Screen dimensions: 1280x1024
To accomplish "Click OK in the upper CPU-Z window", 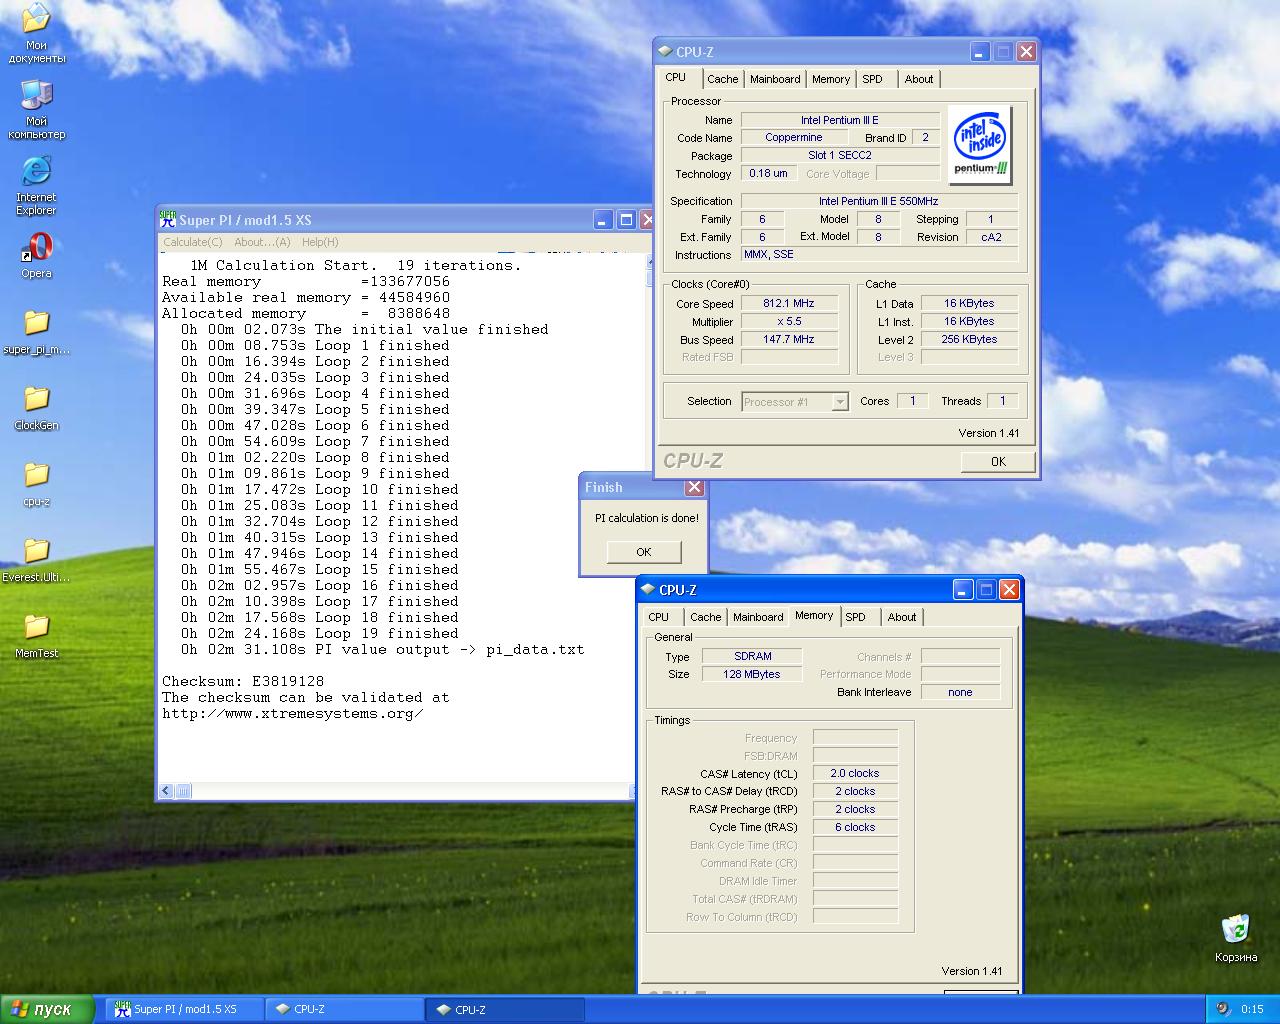I will pos(998,461).
